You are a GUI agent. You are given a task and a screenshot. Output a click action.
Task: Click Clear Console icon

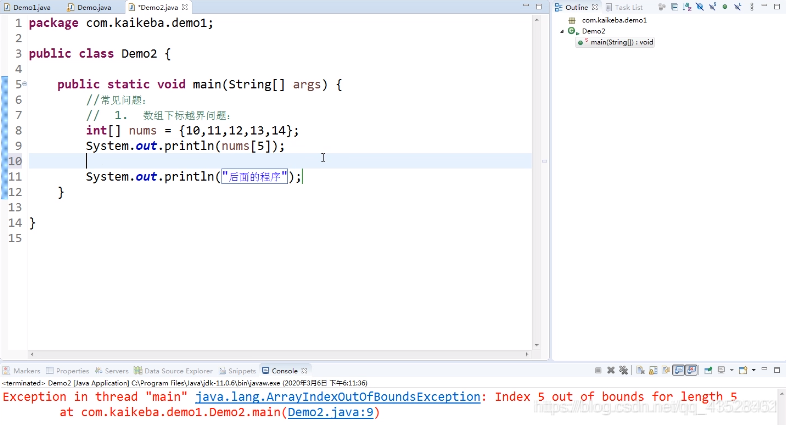click(x=641, y=370)
